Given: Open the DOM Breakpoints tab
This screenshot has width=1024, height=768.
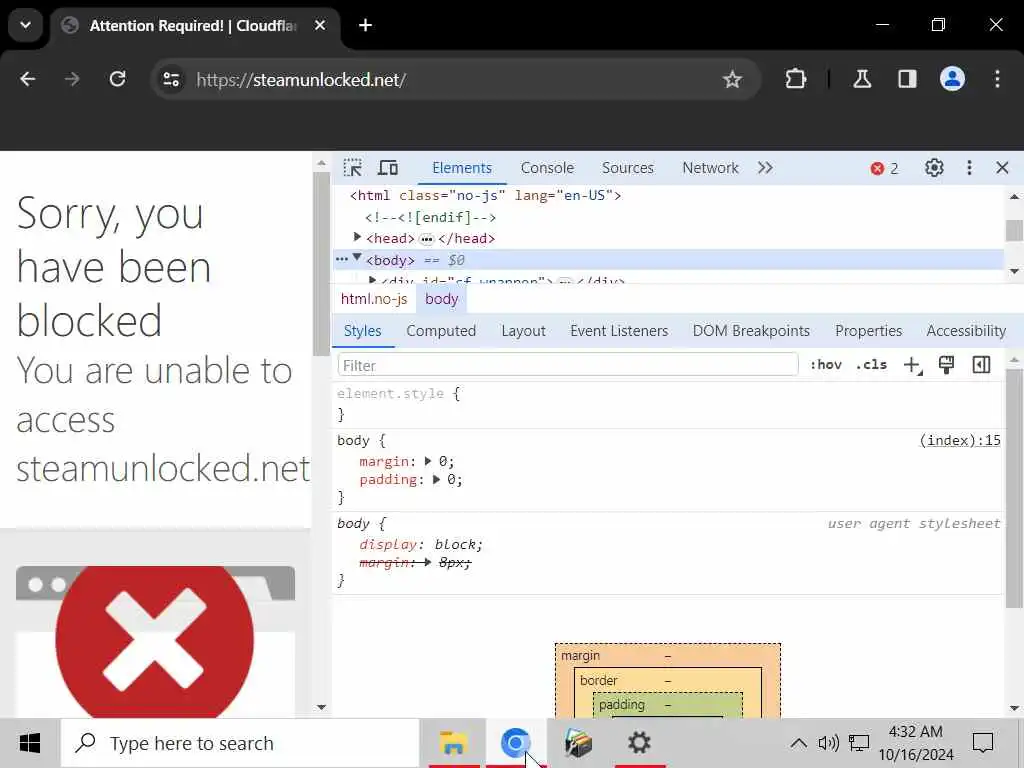Looking at the screenshot, I should tap(751, 330).
